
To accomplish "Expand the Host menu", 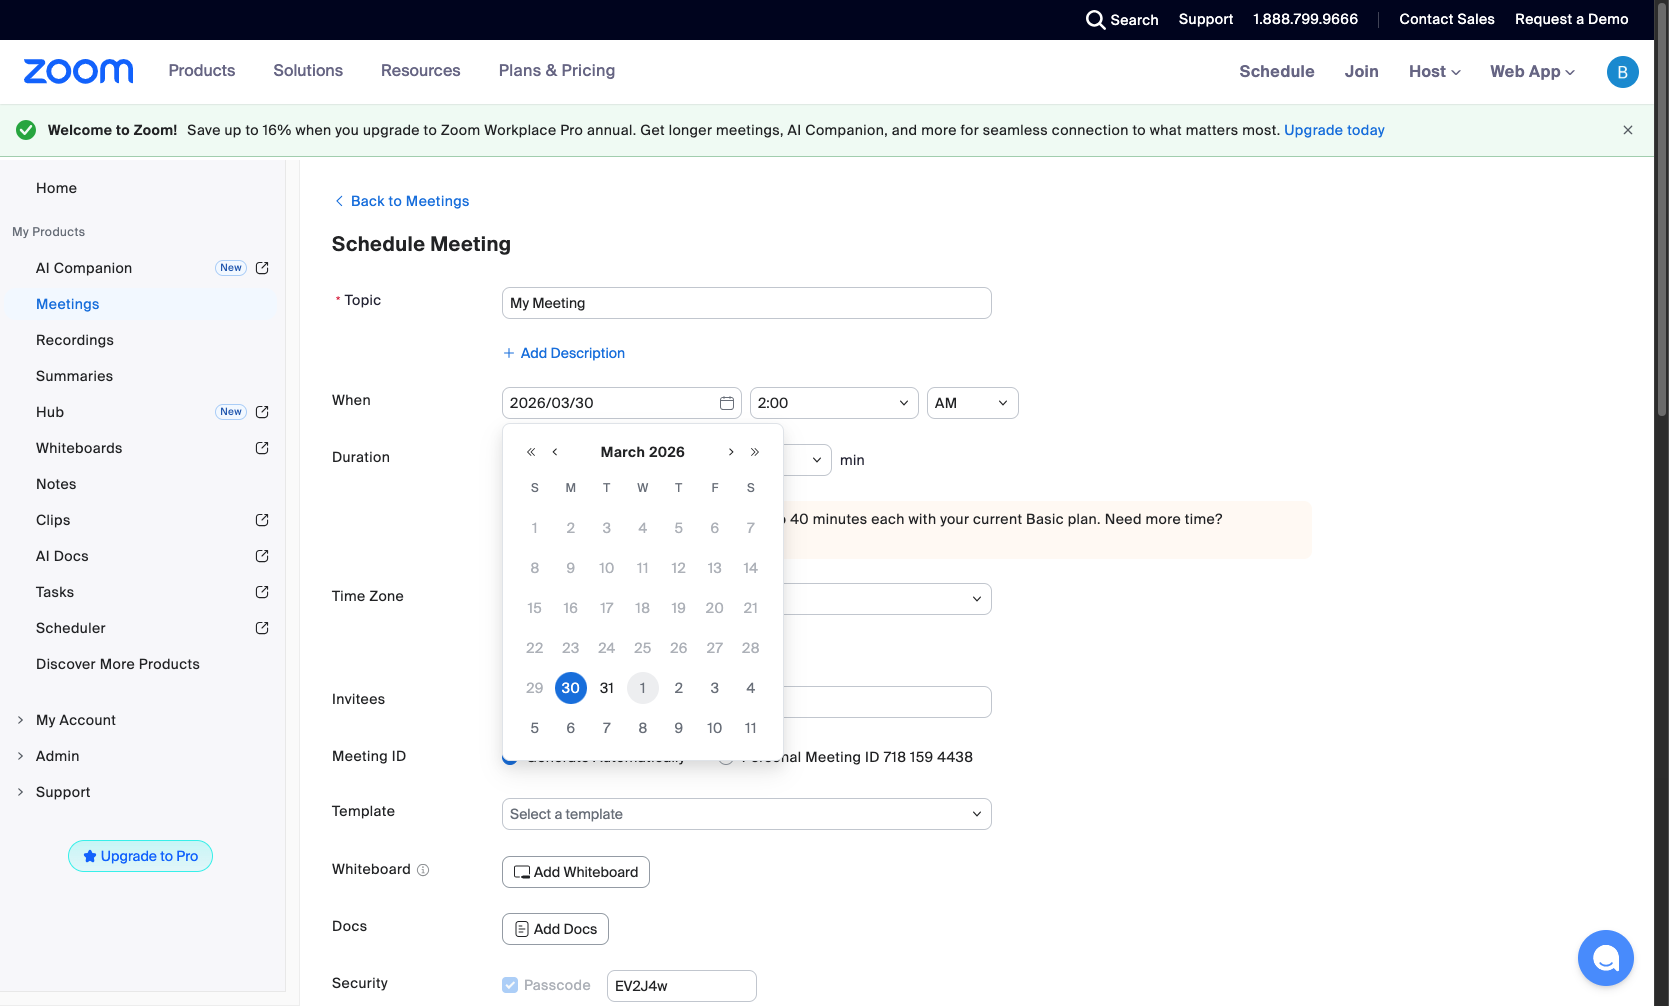I will click(1435, 72).
